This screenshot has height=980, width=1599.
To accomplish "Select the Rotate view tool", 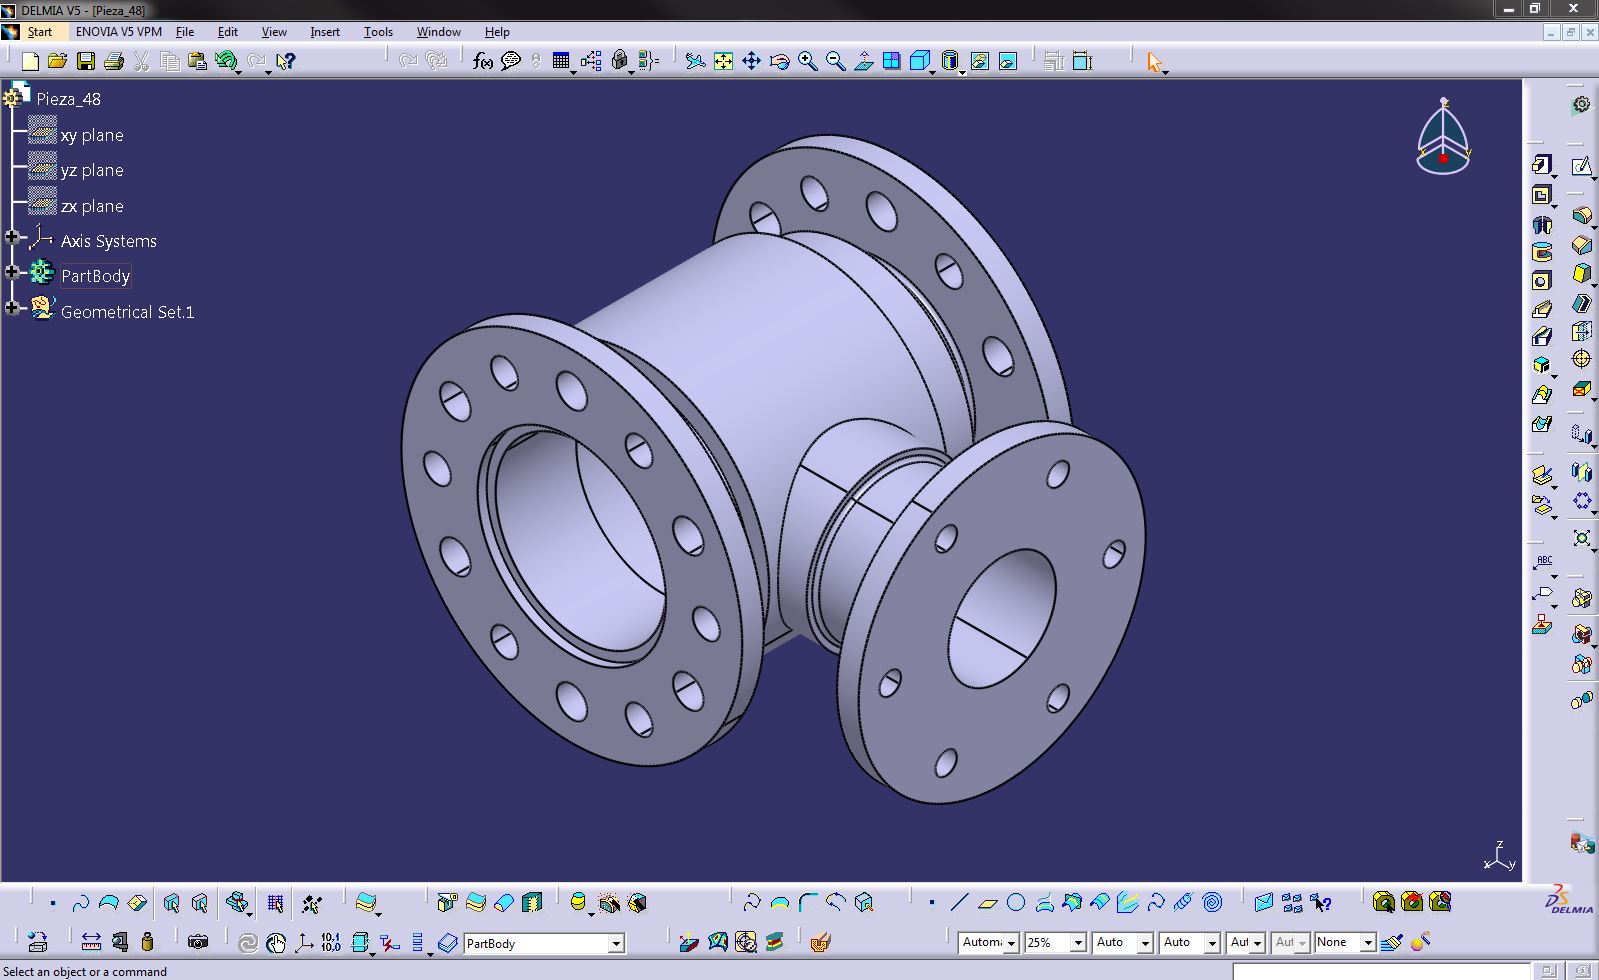I will click(779, 62).
